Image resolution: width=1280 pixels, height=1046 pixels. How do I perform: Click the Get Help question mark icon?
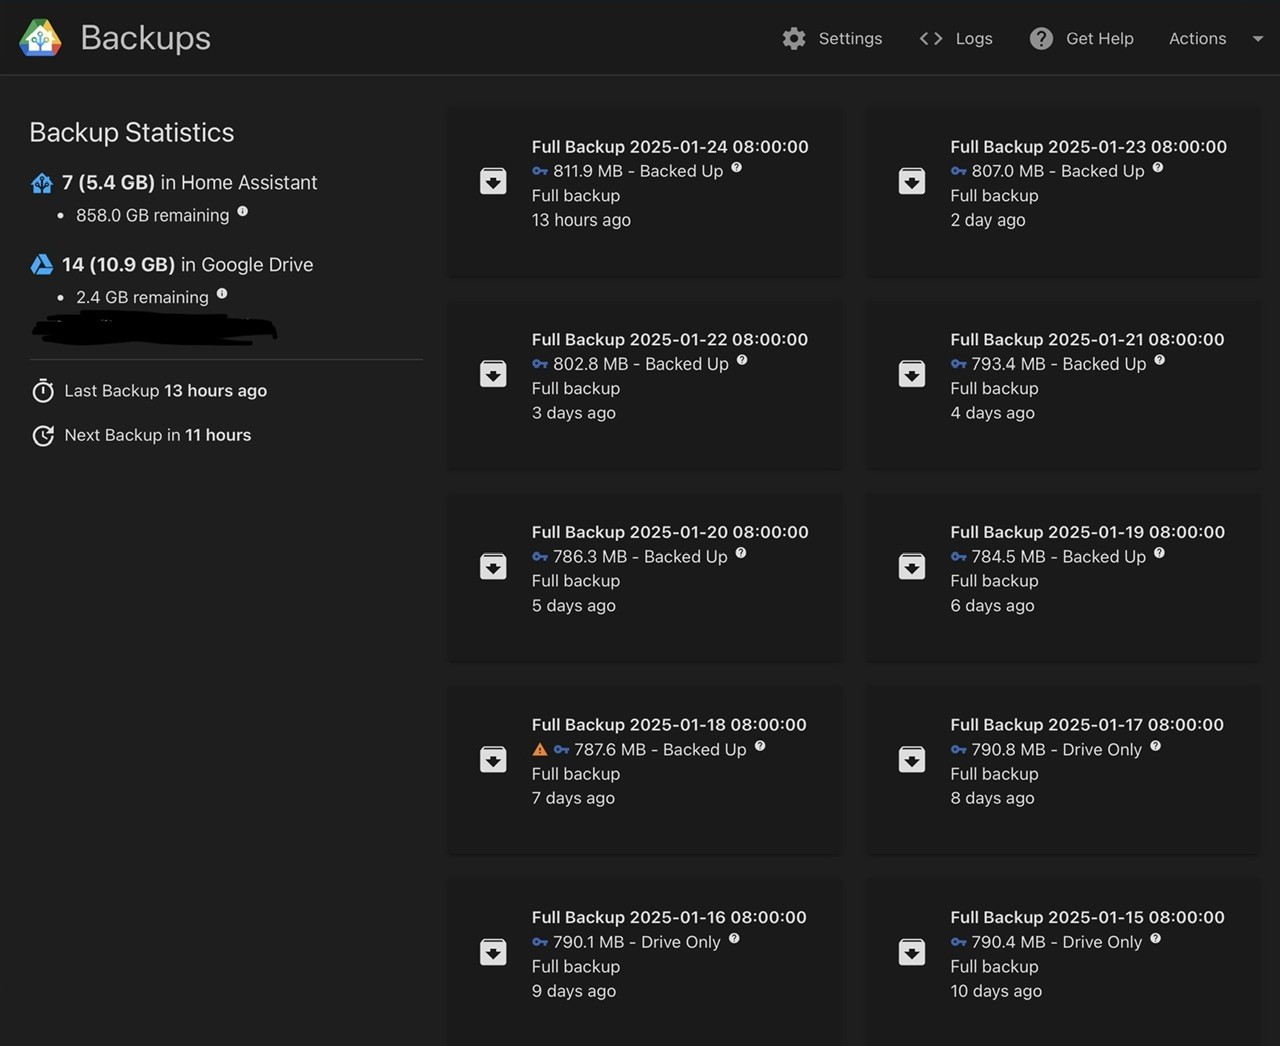[x=1041, y=38]
